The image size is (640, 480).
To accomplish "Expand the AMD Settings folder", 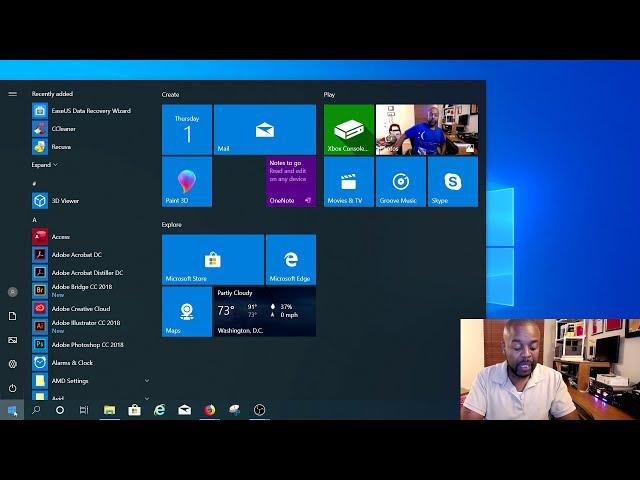I will click(147, 380).
